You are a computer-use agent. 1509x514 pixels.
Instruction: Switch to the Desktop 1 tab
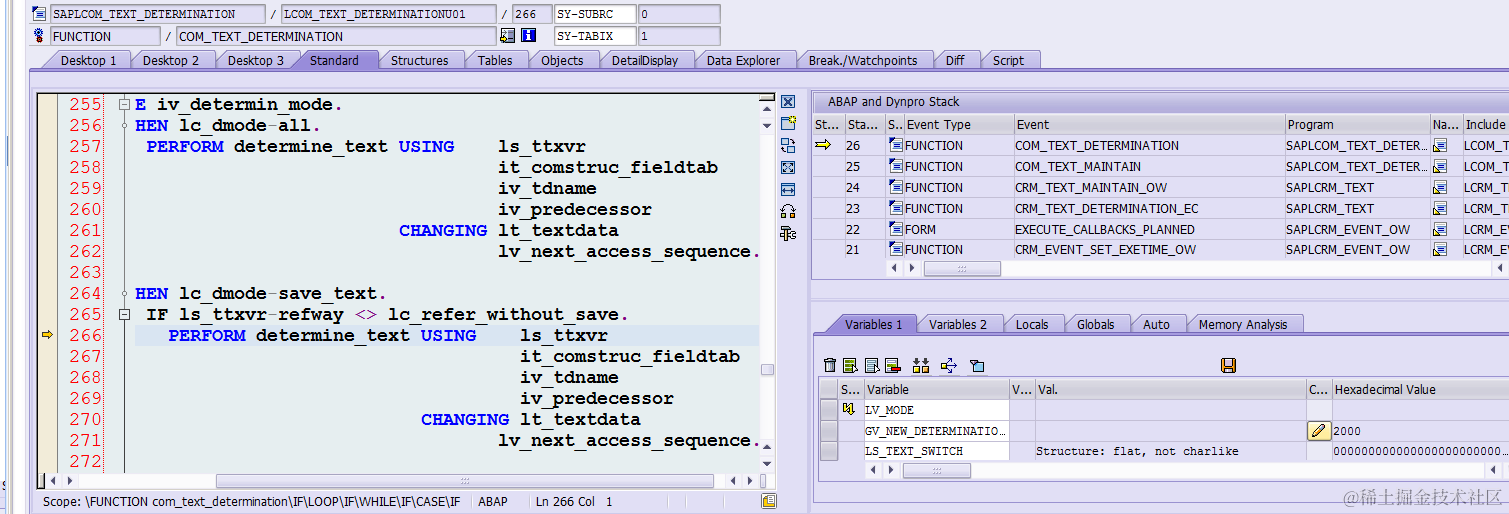pyautogui.click(x=89, y=60)
